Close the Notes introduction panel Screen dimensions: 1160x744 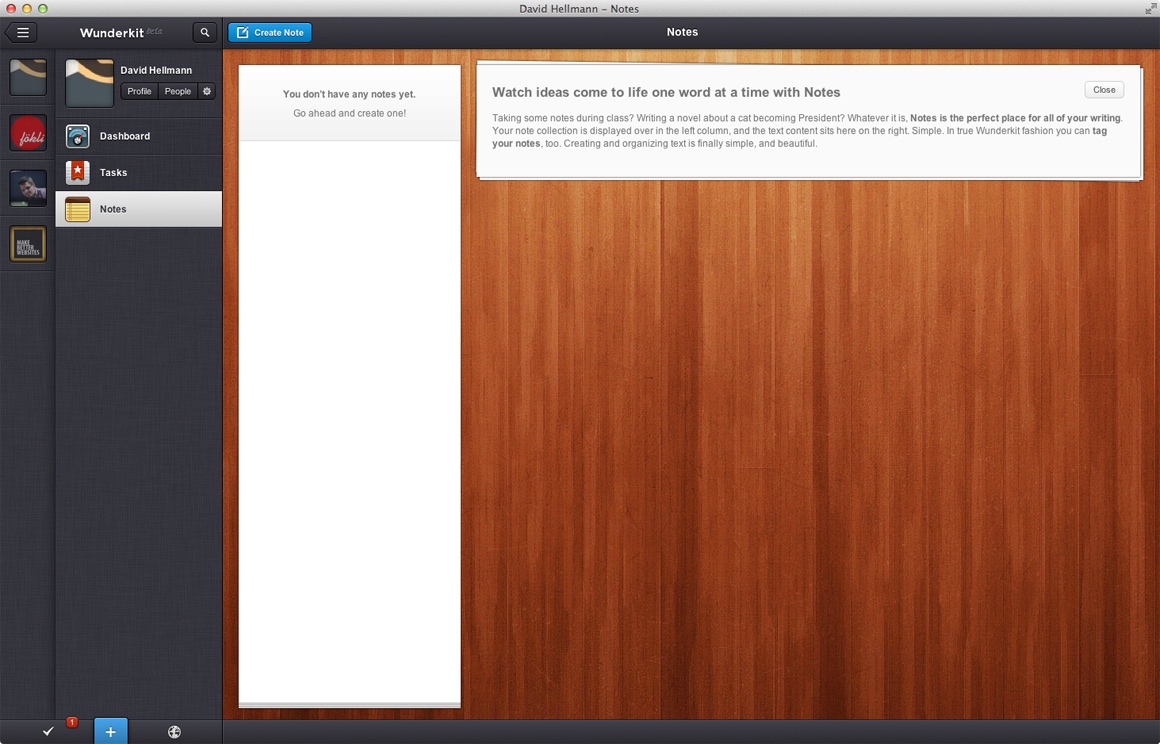pyautogui.click(x=1104, y=89)
